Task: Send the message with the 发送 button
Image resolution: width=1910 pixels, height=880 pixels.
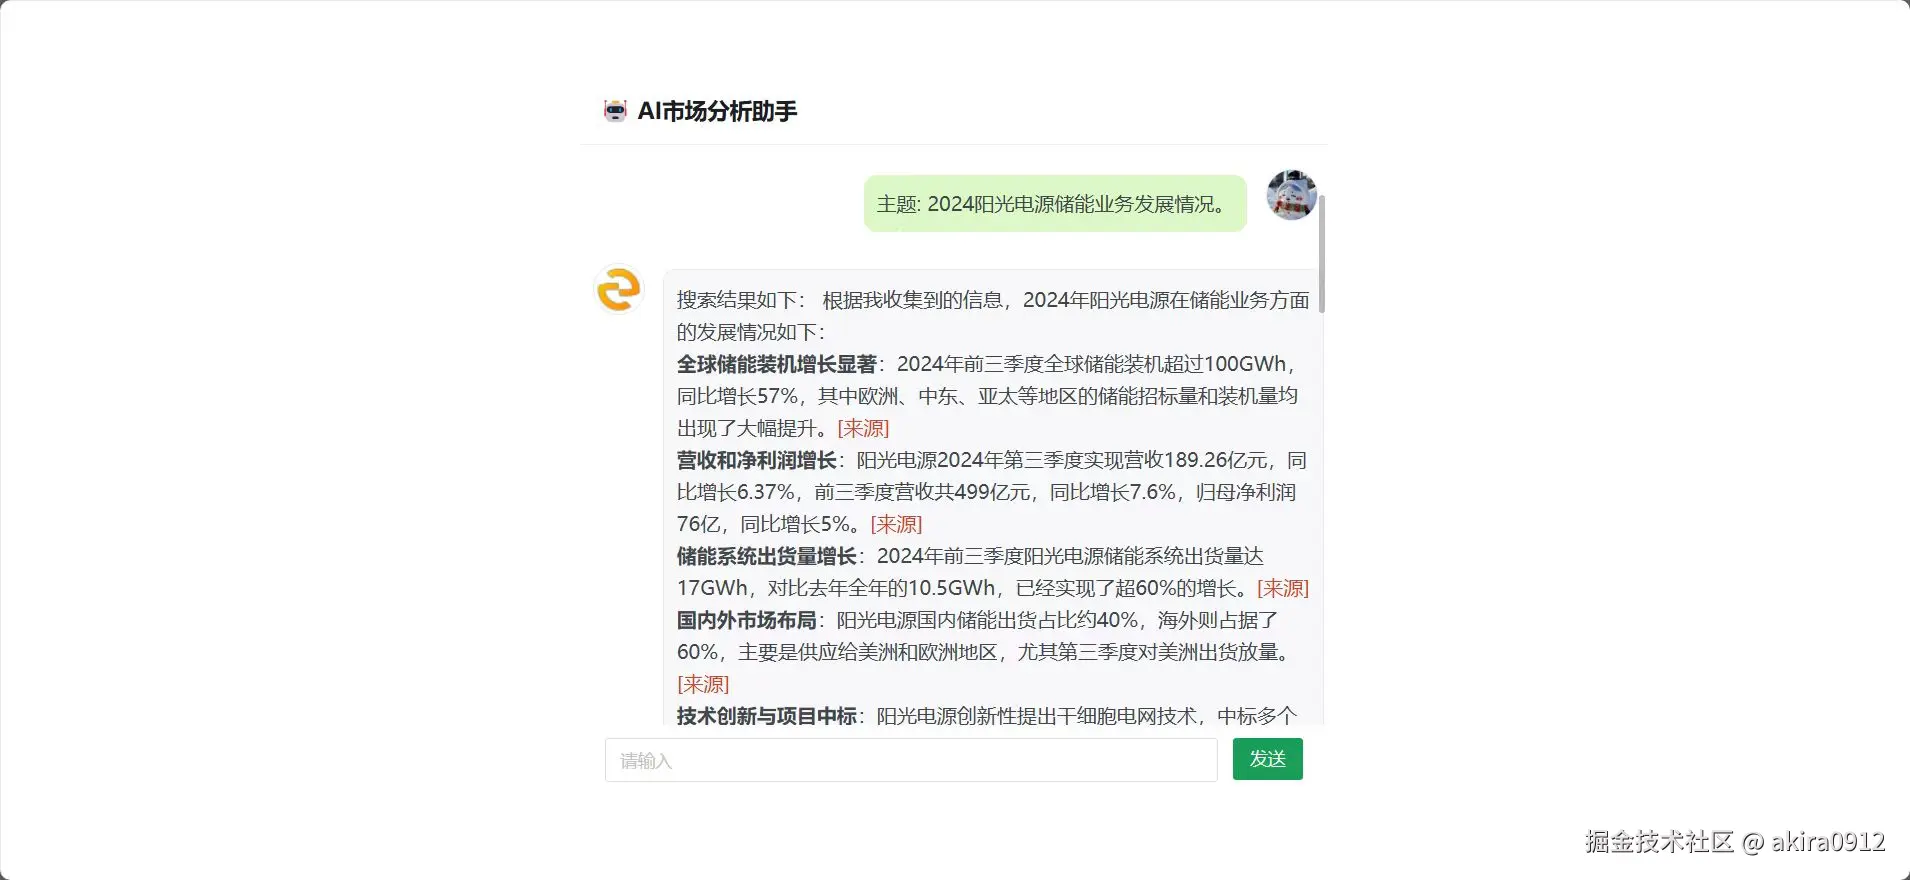Action: pos(1267,759)
